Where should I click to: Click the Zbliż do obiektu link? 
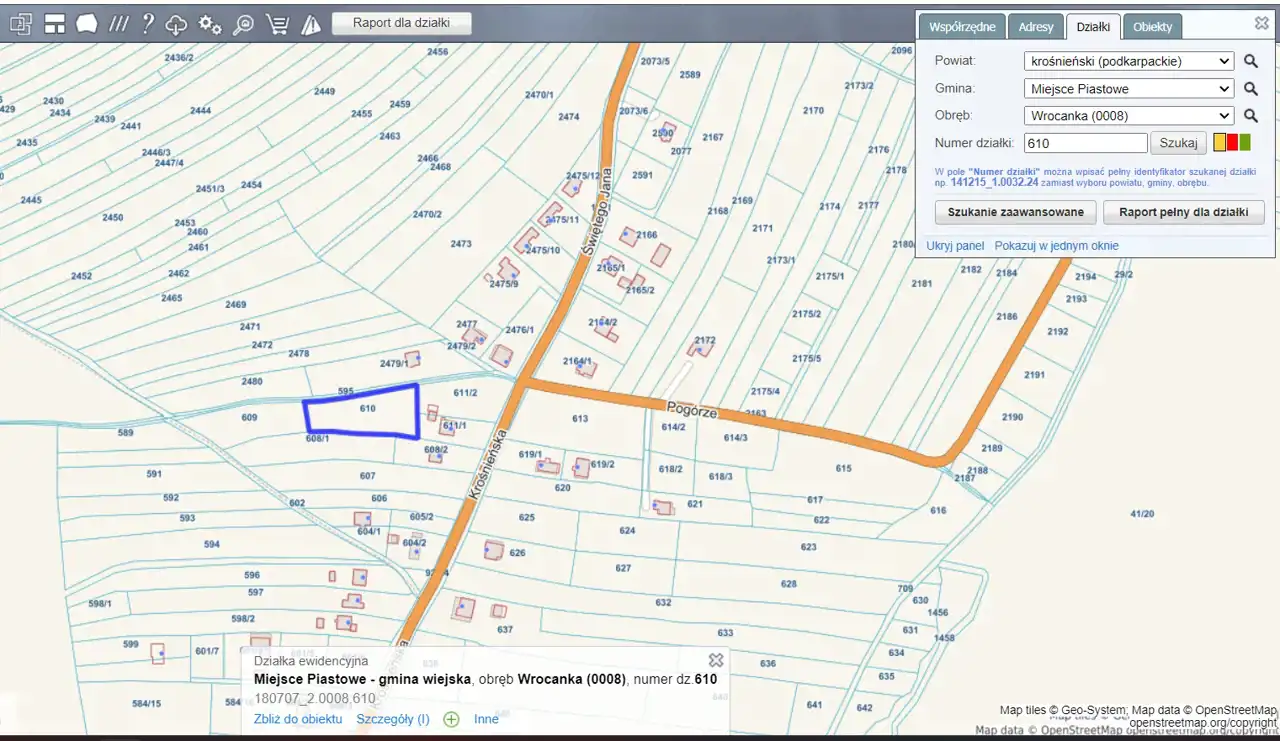(x=298, y=719)
